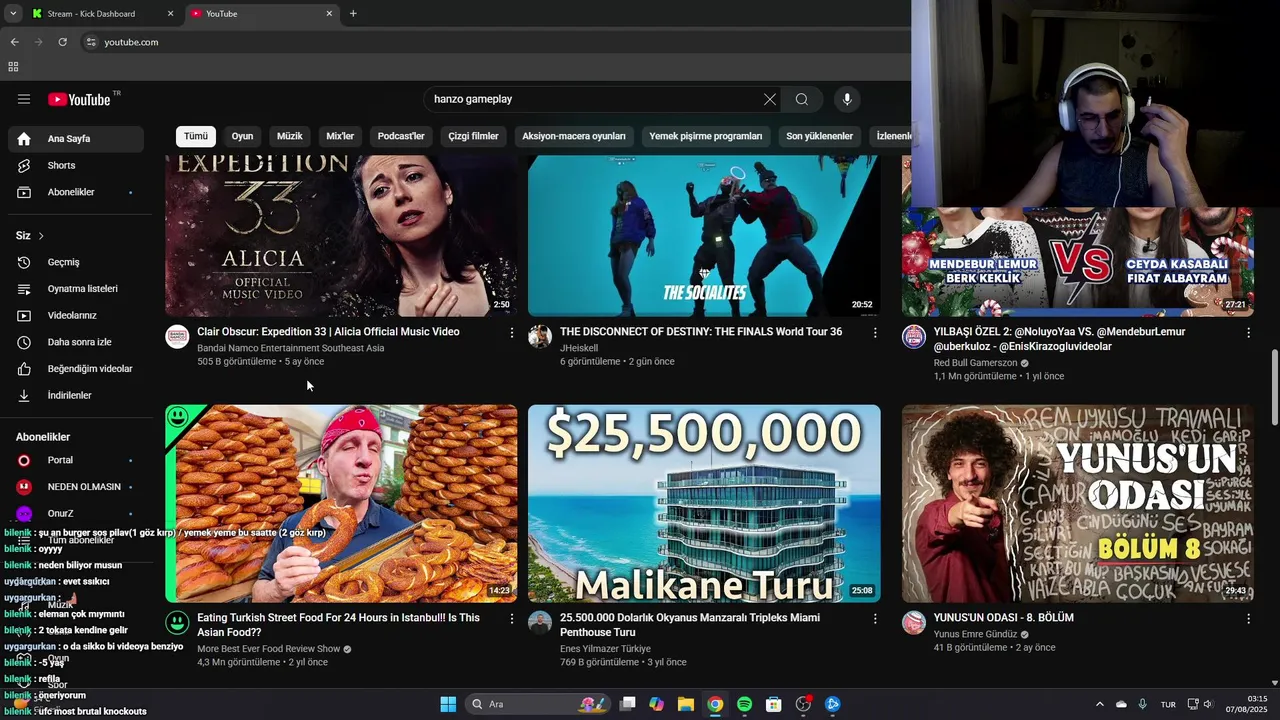1280x720 pixels.
Task: Click the simit street food thumbnail
Action: 341,503
